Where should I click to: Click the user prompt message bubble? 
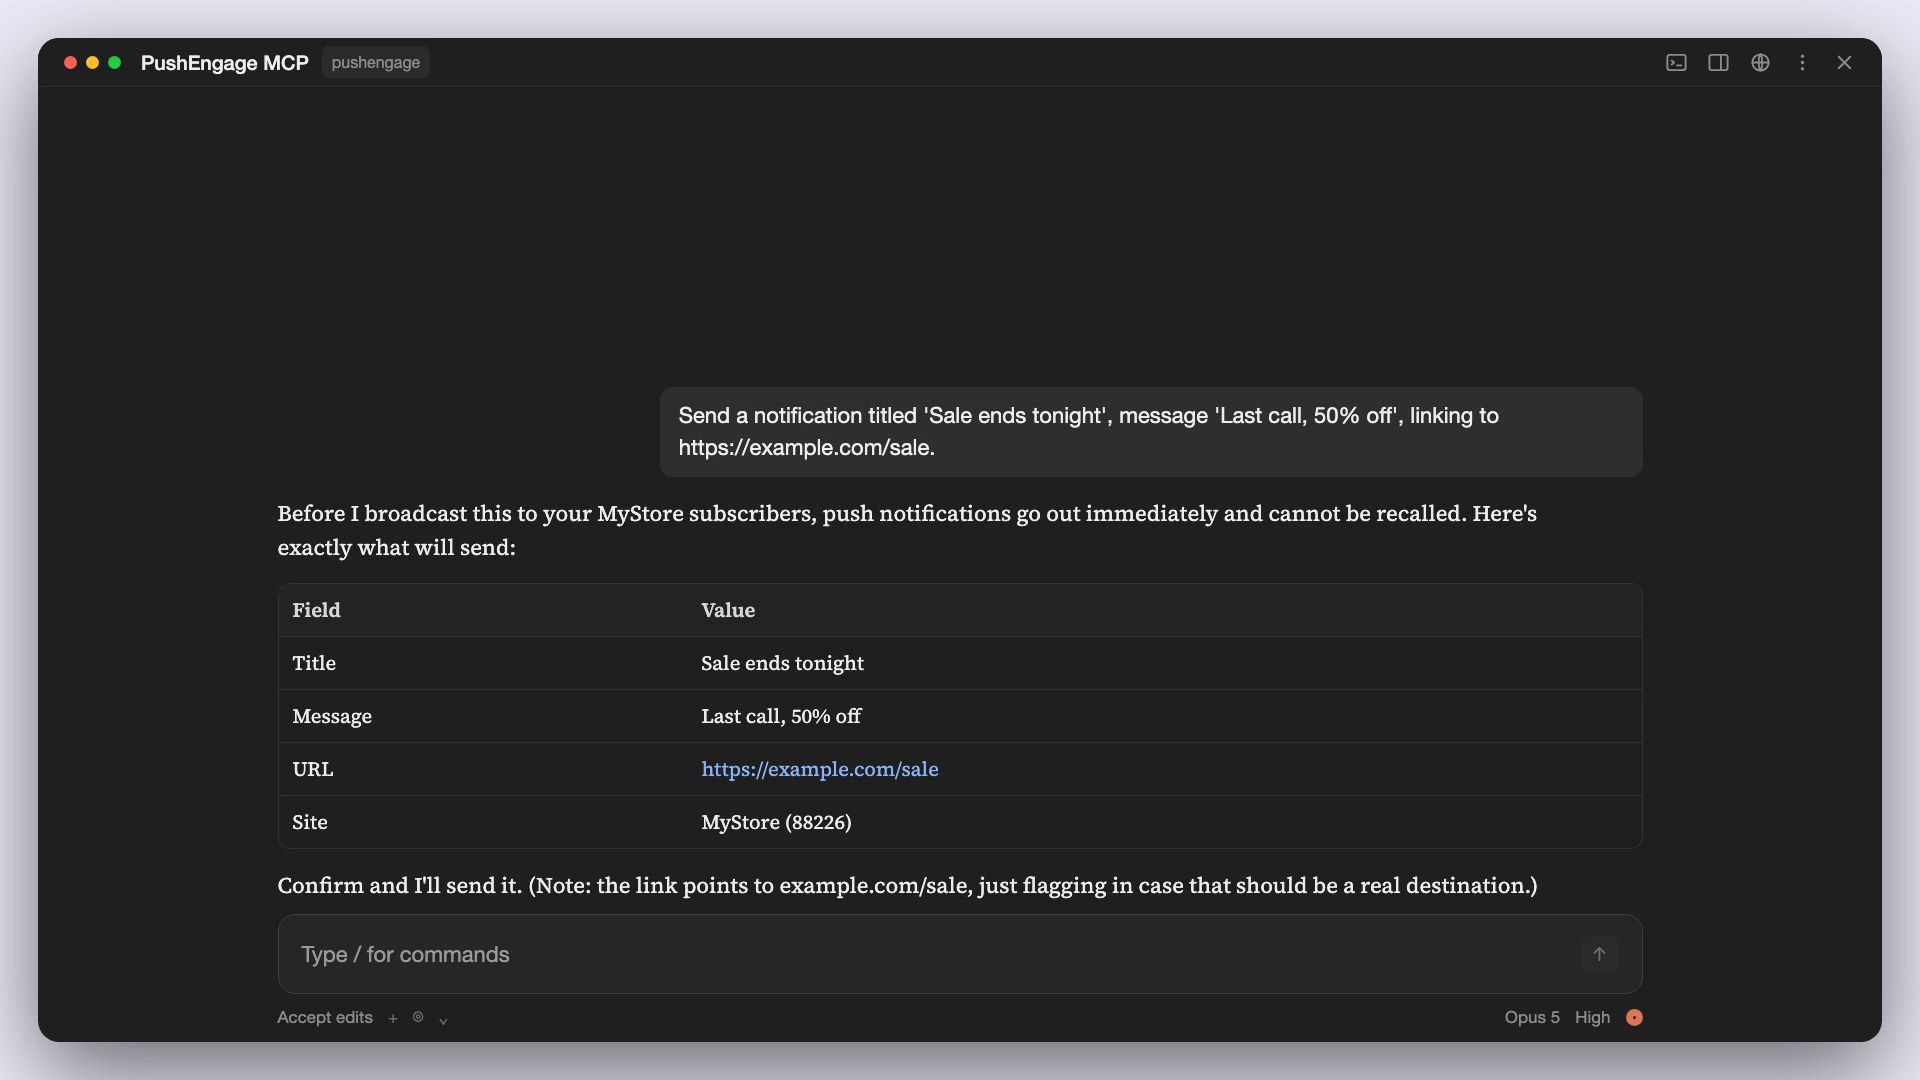pos(1150,432)
